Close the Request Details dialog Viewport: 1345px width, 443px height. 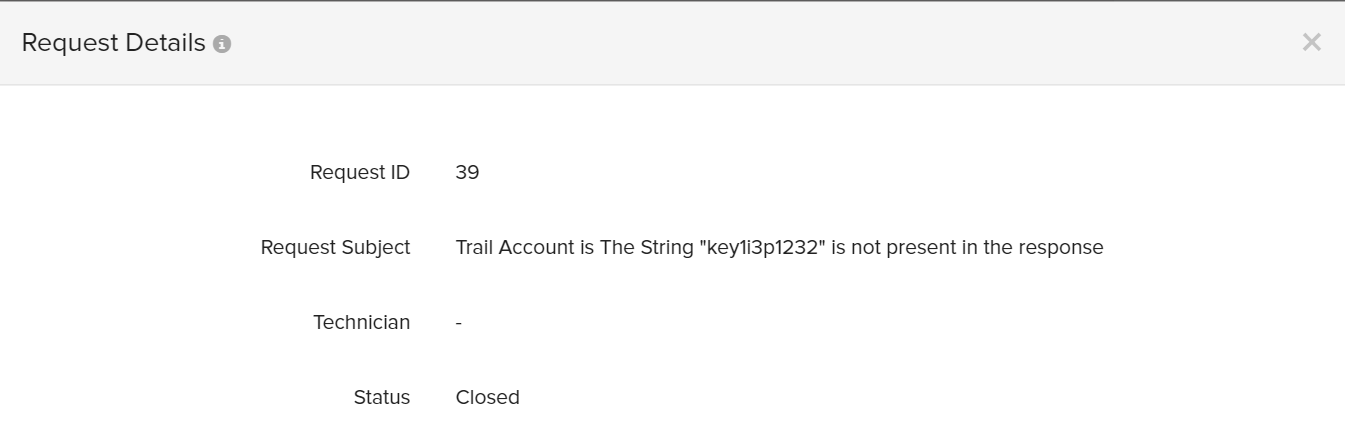(x=1311, y=42)
